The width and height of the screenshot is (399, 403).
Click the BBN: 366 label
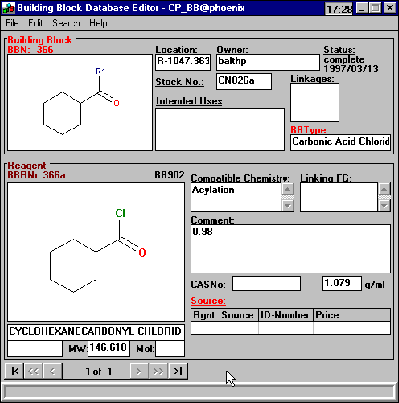[x=30, y=50]
